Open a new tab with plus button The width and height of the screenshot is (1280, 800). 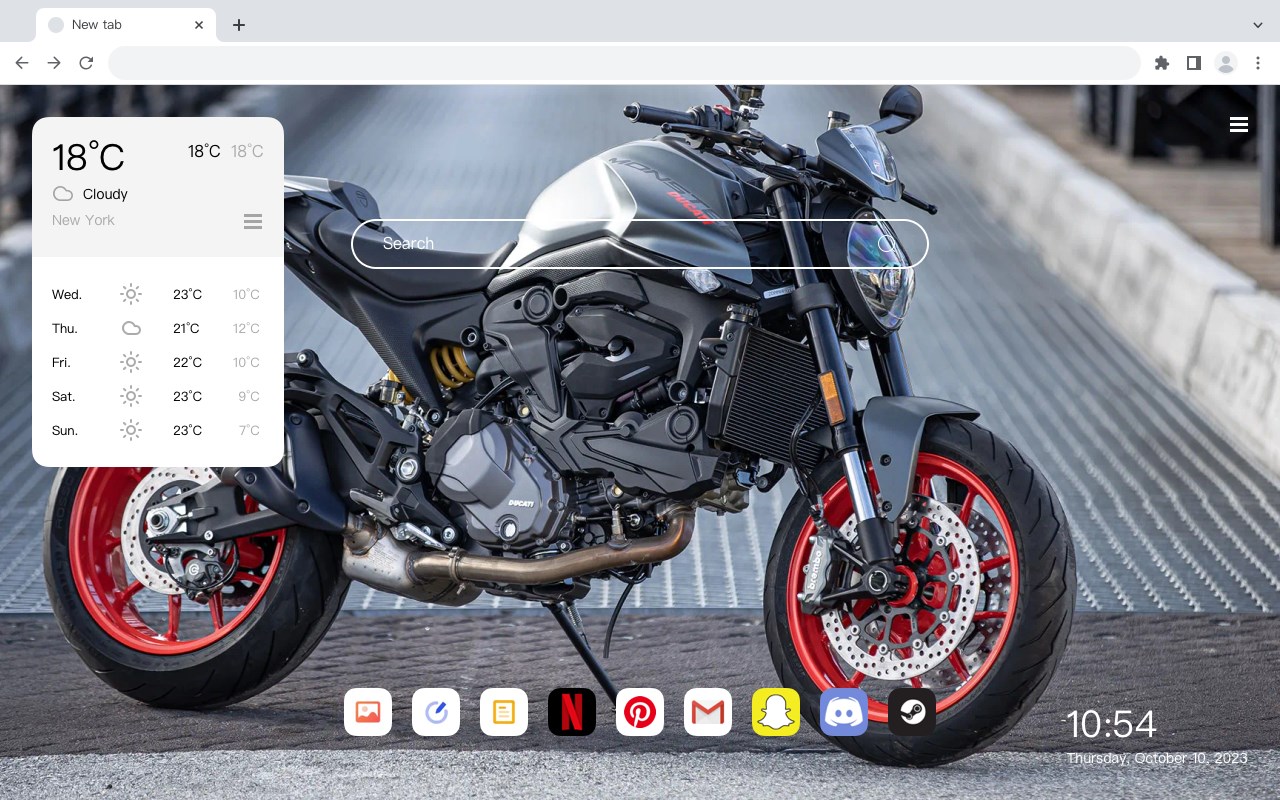[x=238, y=25]
